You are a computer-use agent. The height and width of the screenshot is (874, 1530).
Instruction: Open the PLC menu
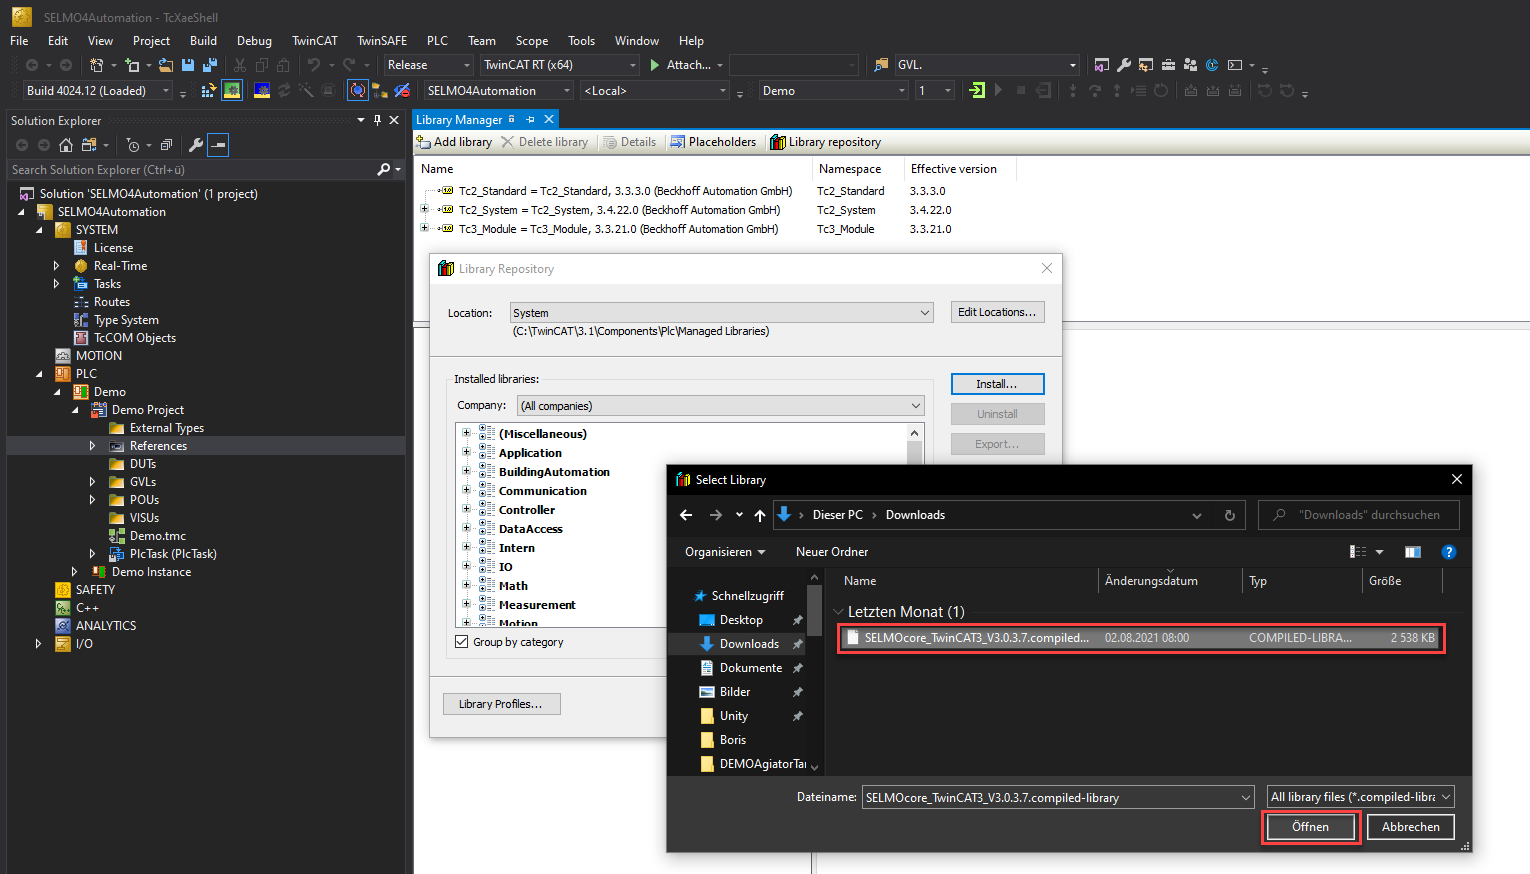click(437, 41)
